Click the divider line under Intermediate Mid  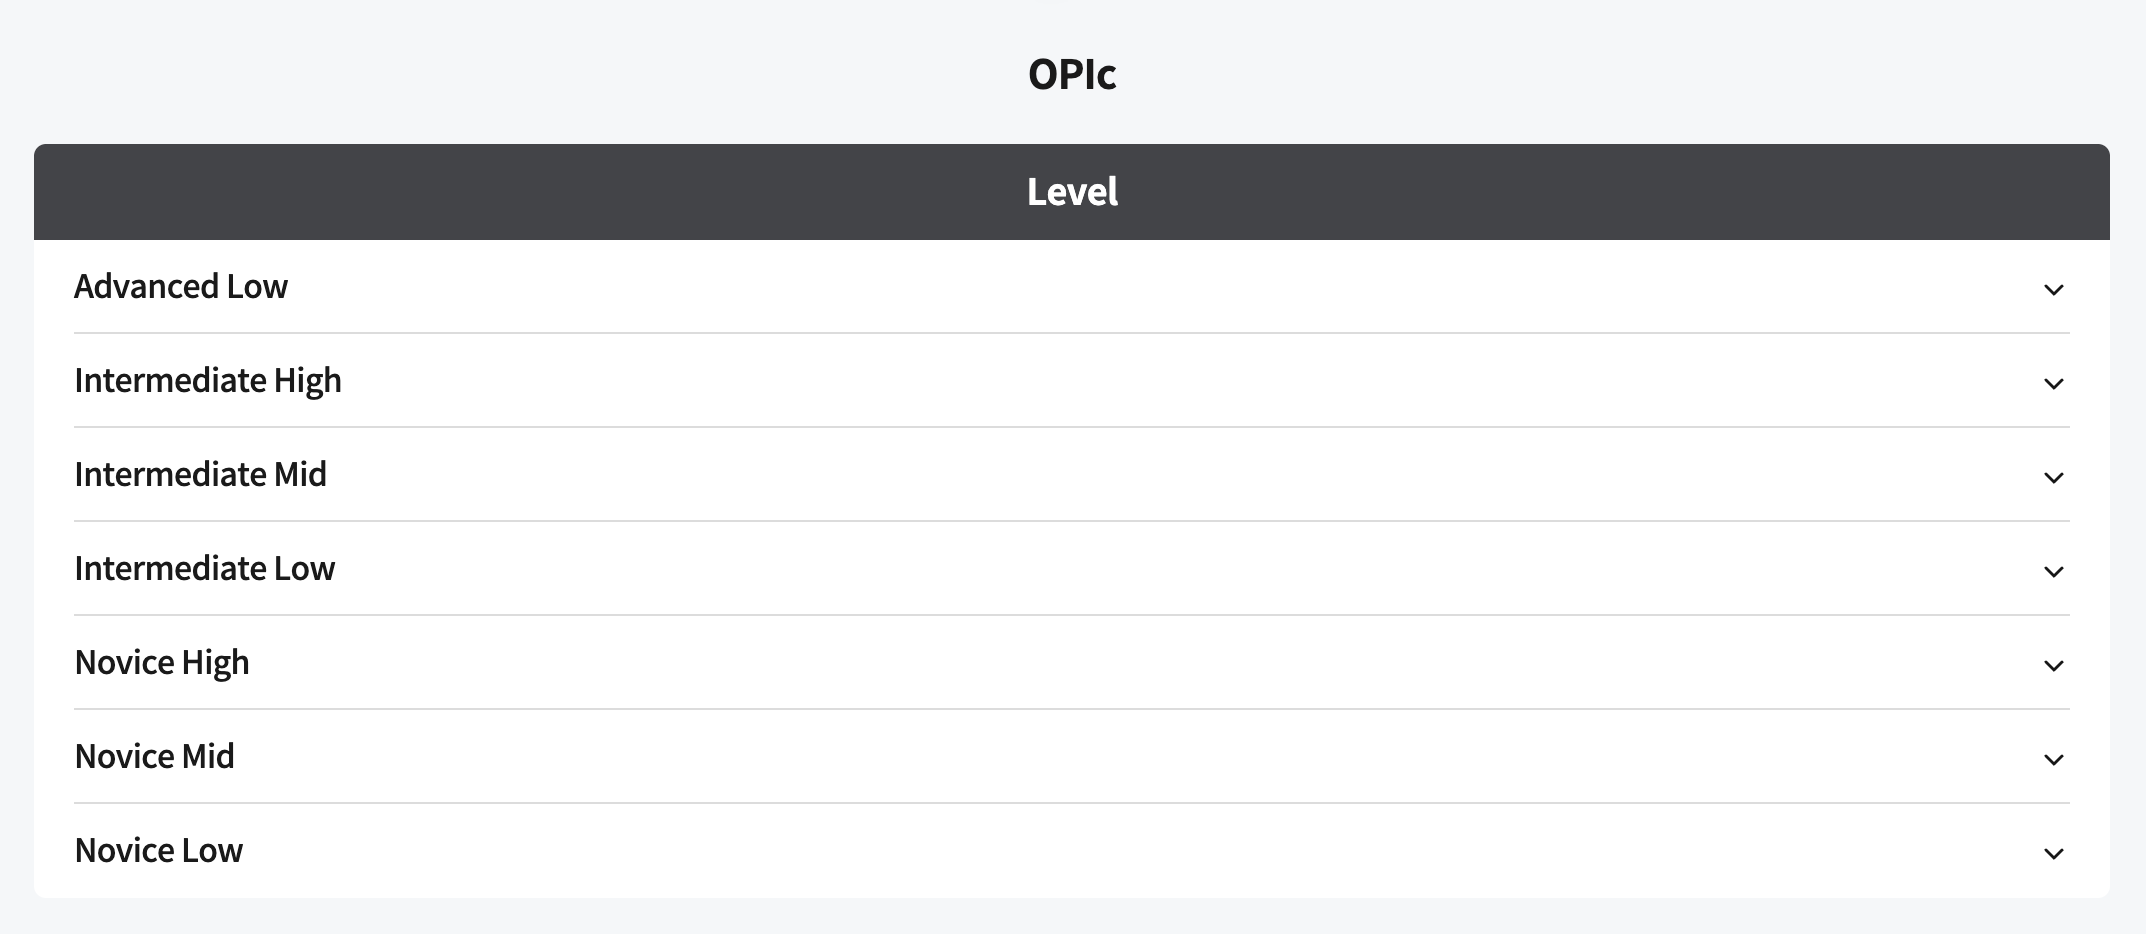click(x=1072, y=521)
